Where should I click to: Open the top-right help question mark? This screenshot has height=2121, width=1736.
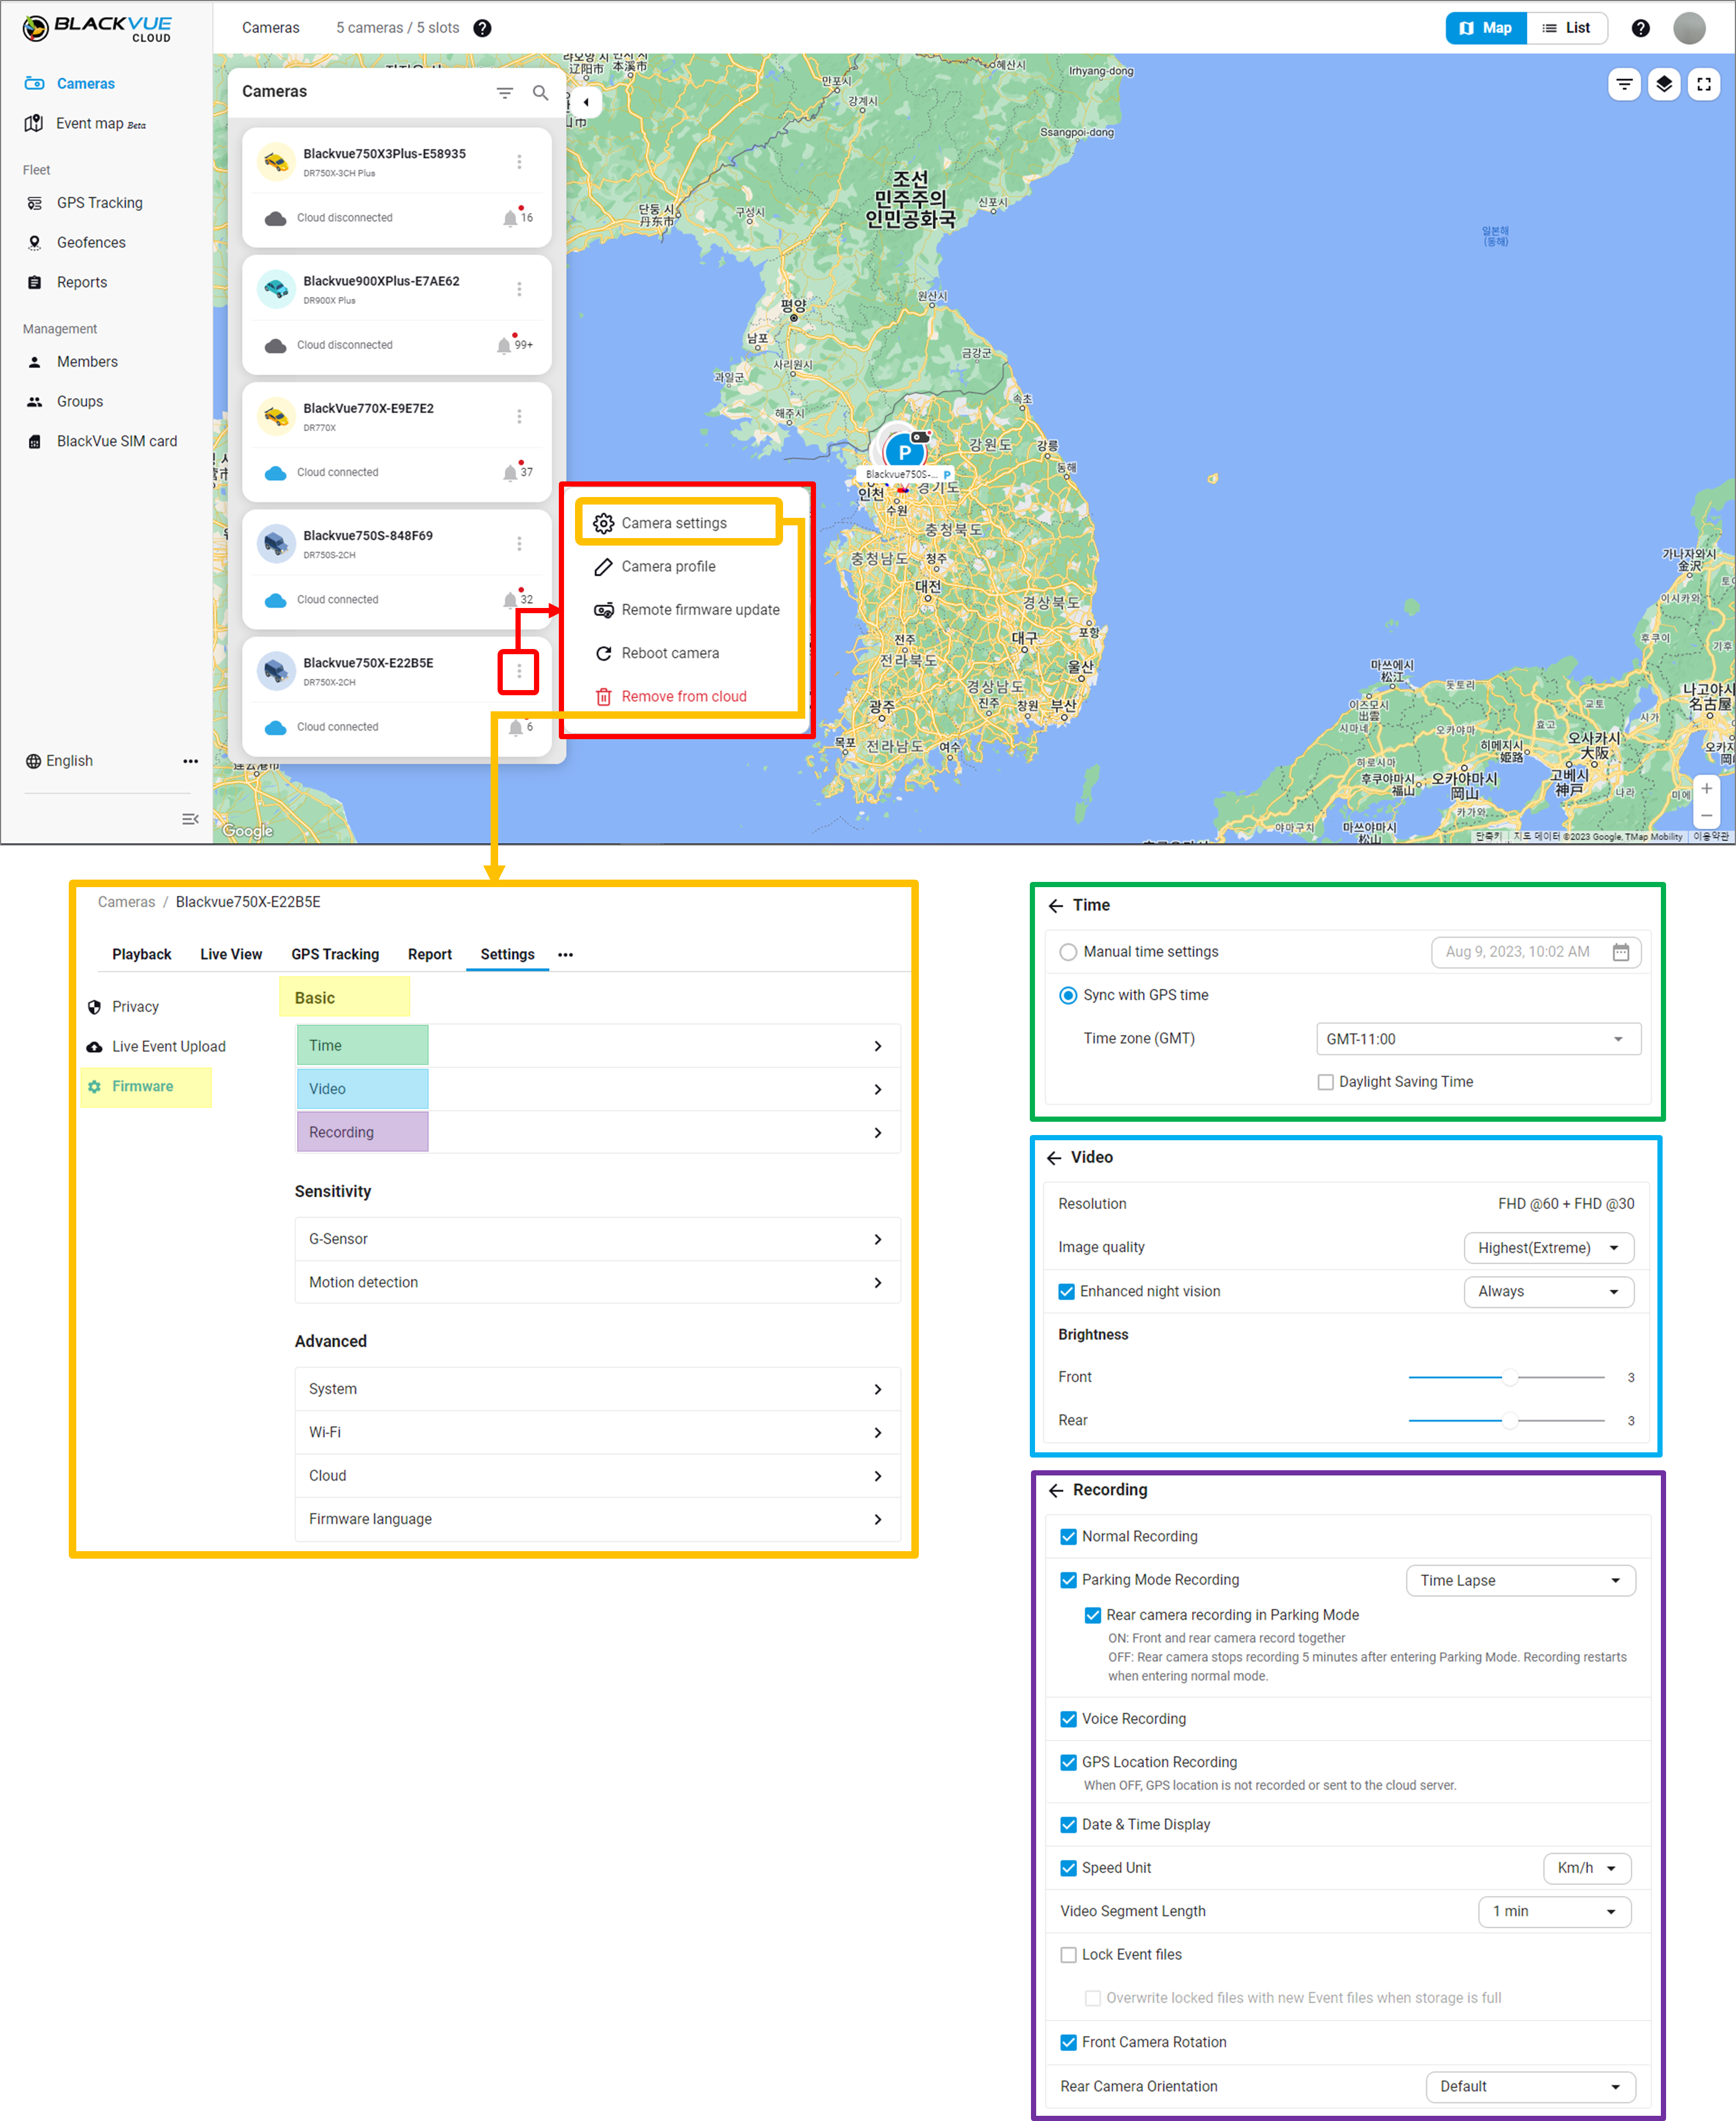coord(1640,28)
